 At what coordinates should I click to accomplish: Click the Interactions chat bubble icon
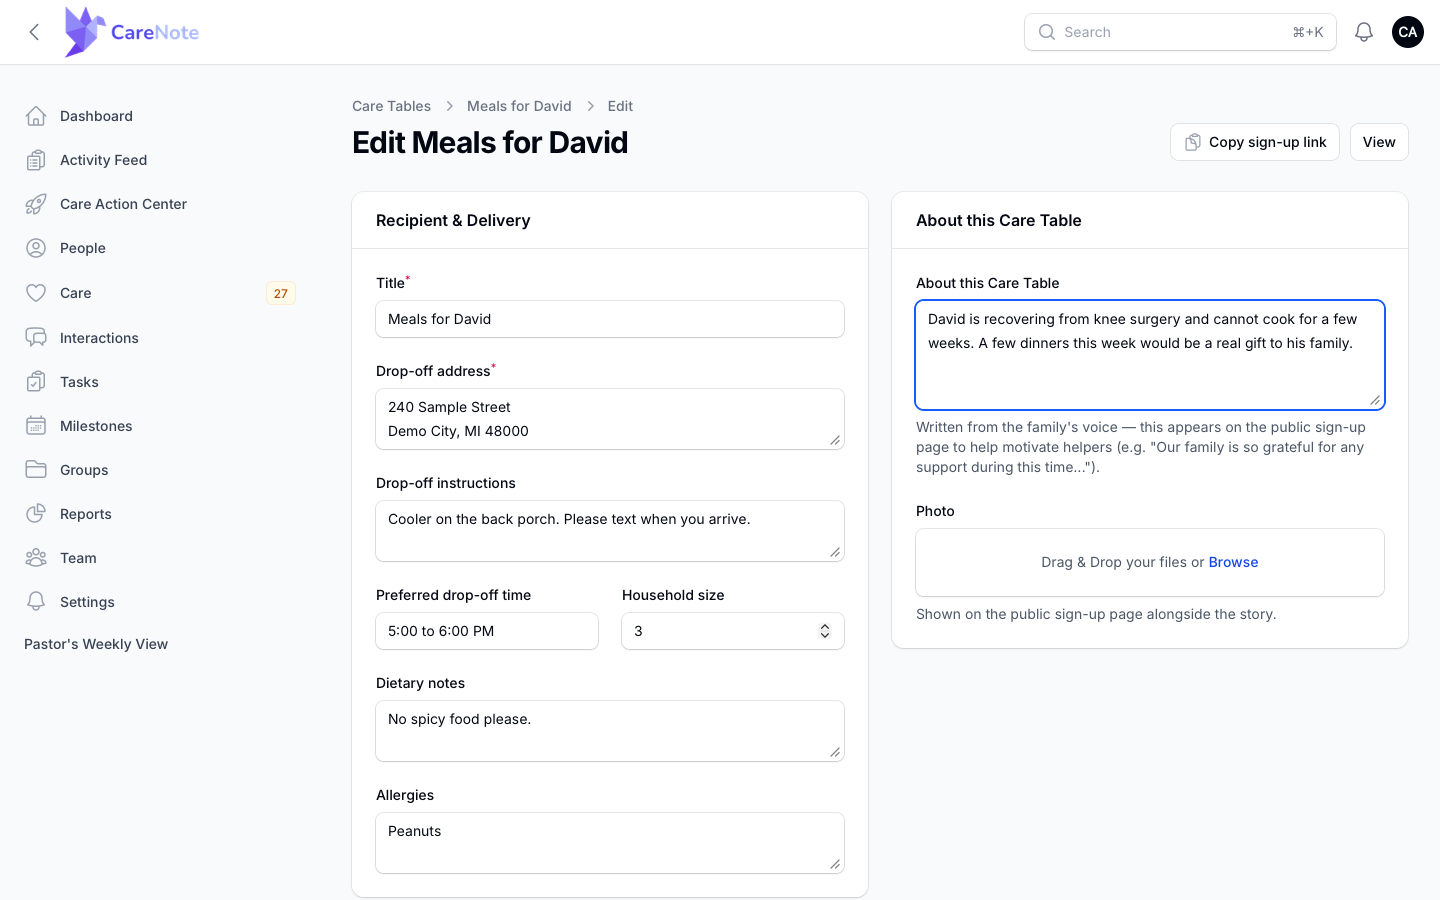[36, 338]
